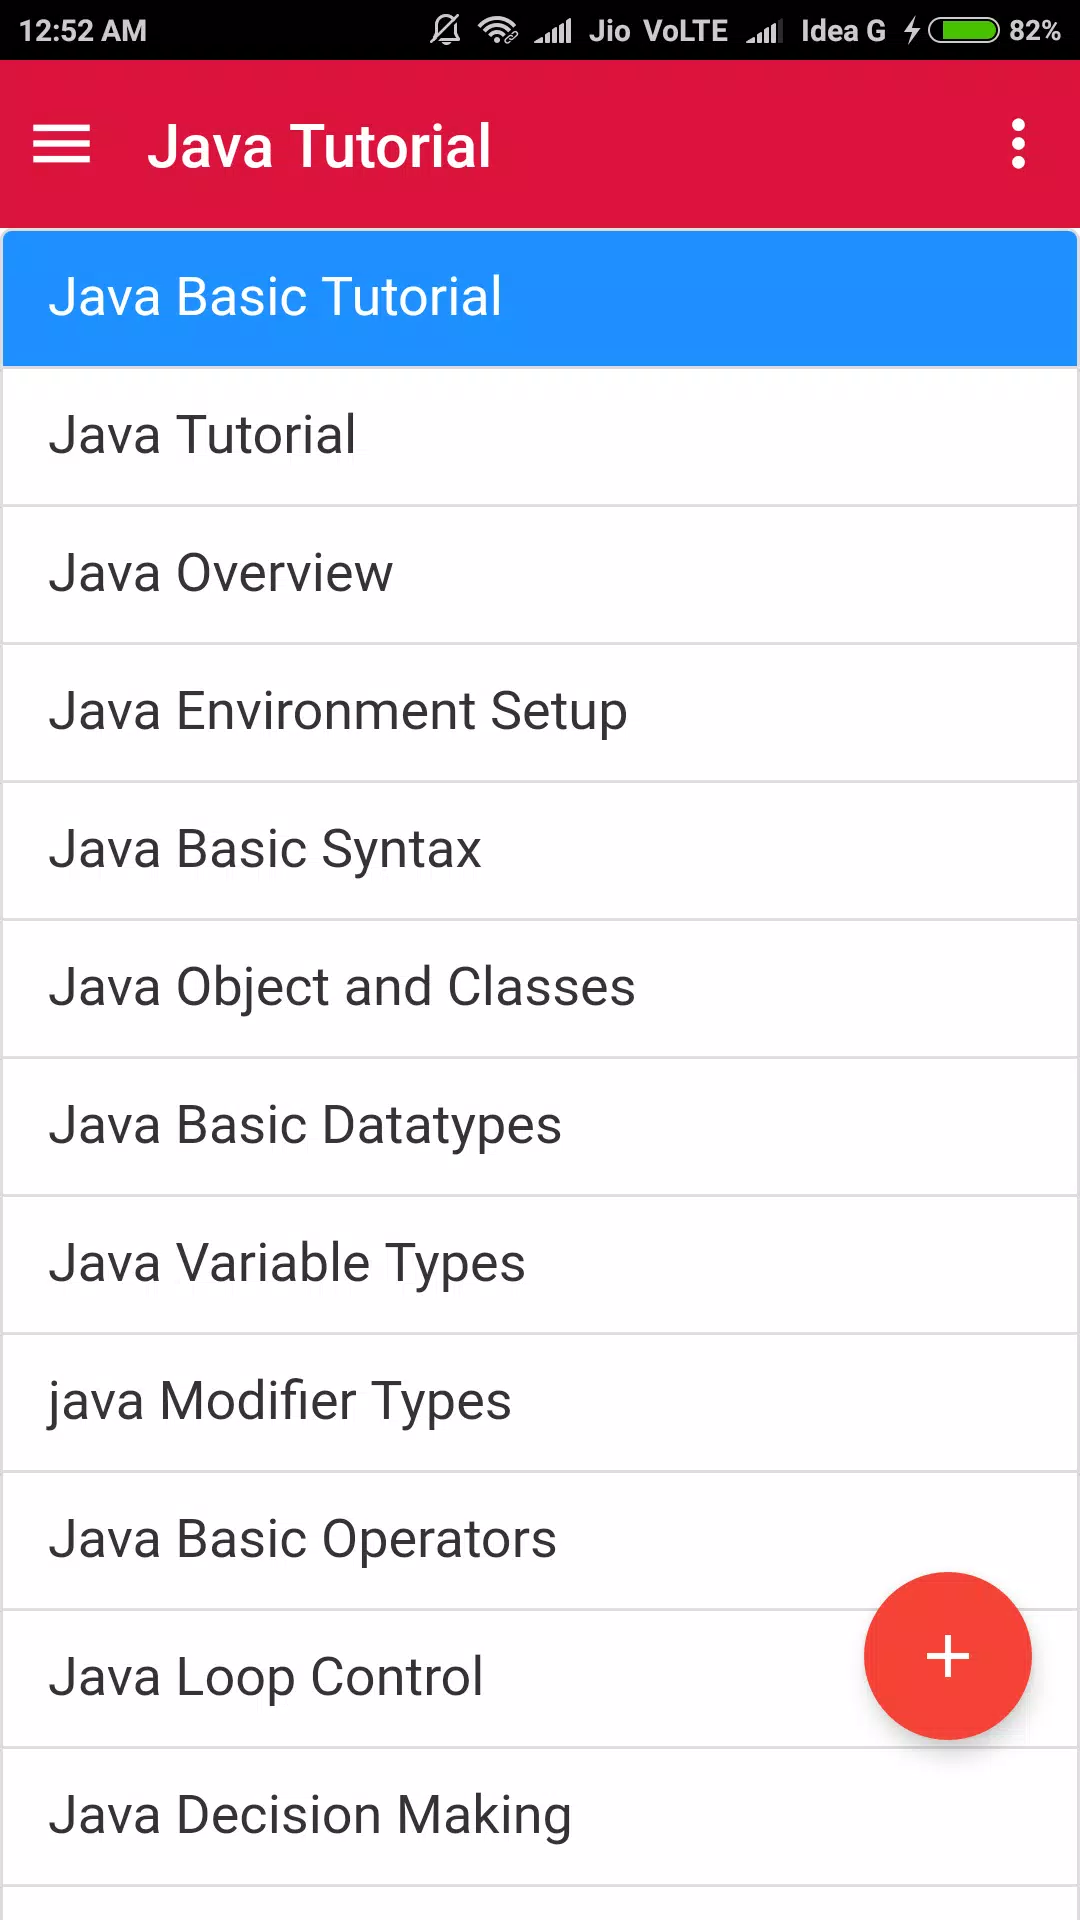This screenshot has width=1080, height=1920.
Task: Open the Java Overview lesson
Action: coord(540,575)
